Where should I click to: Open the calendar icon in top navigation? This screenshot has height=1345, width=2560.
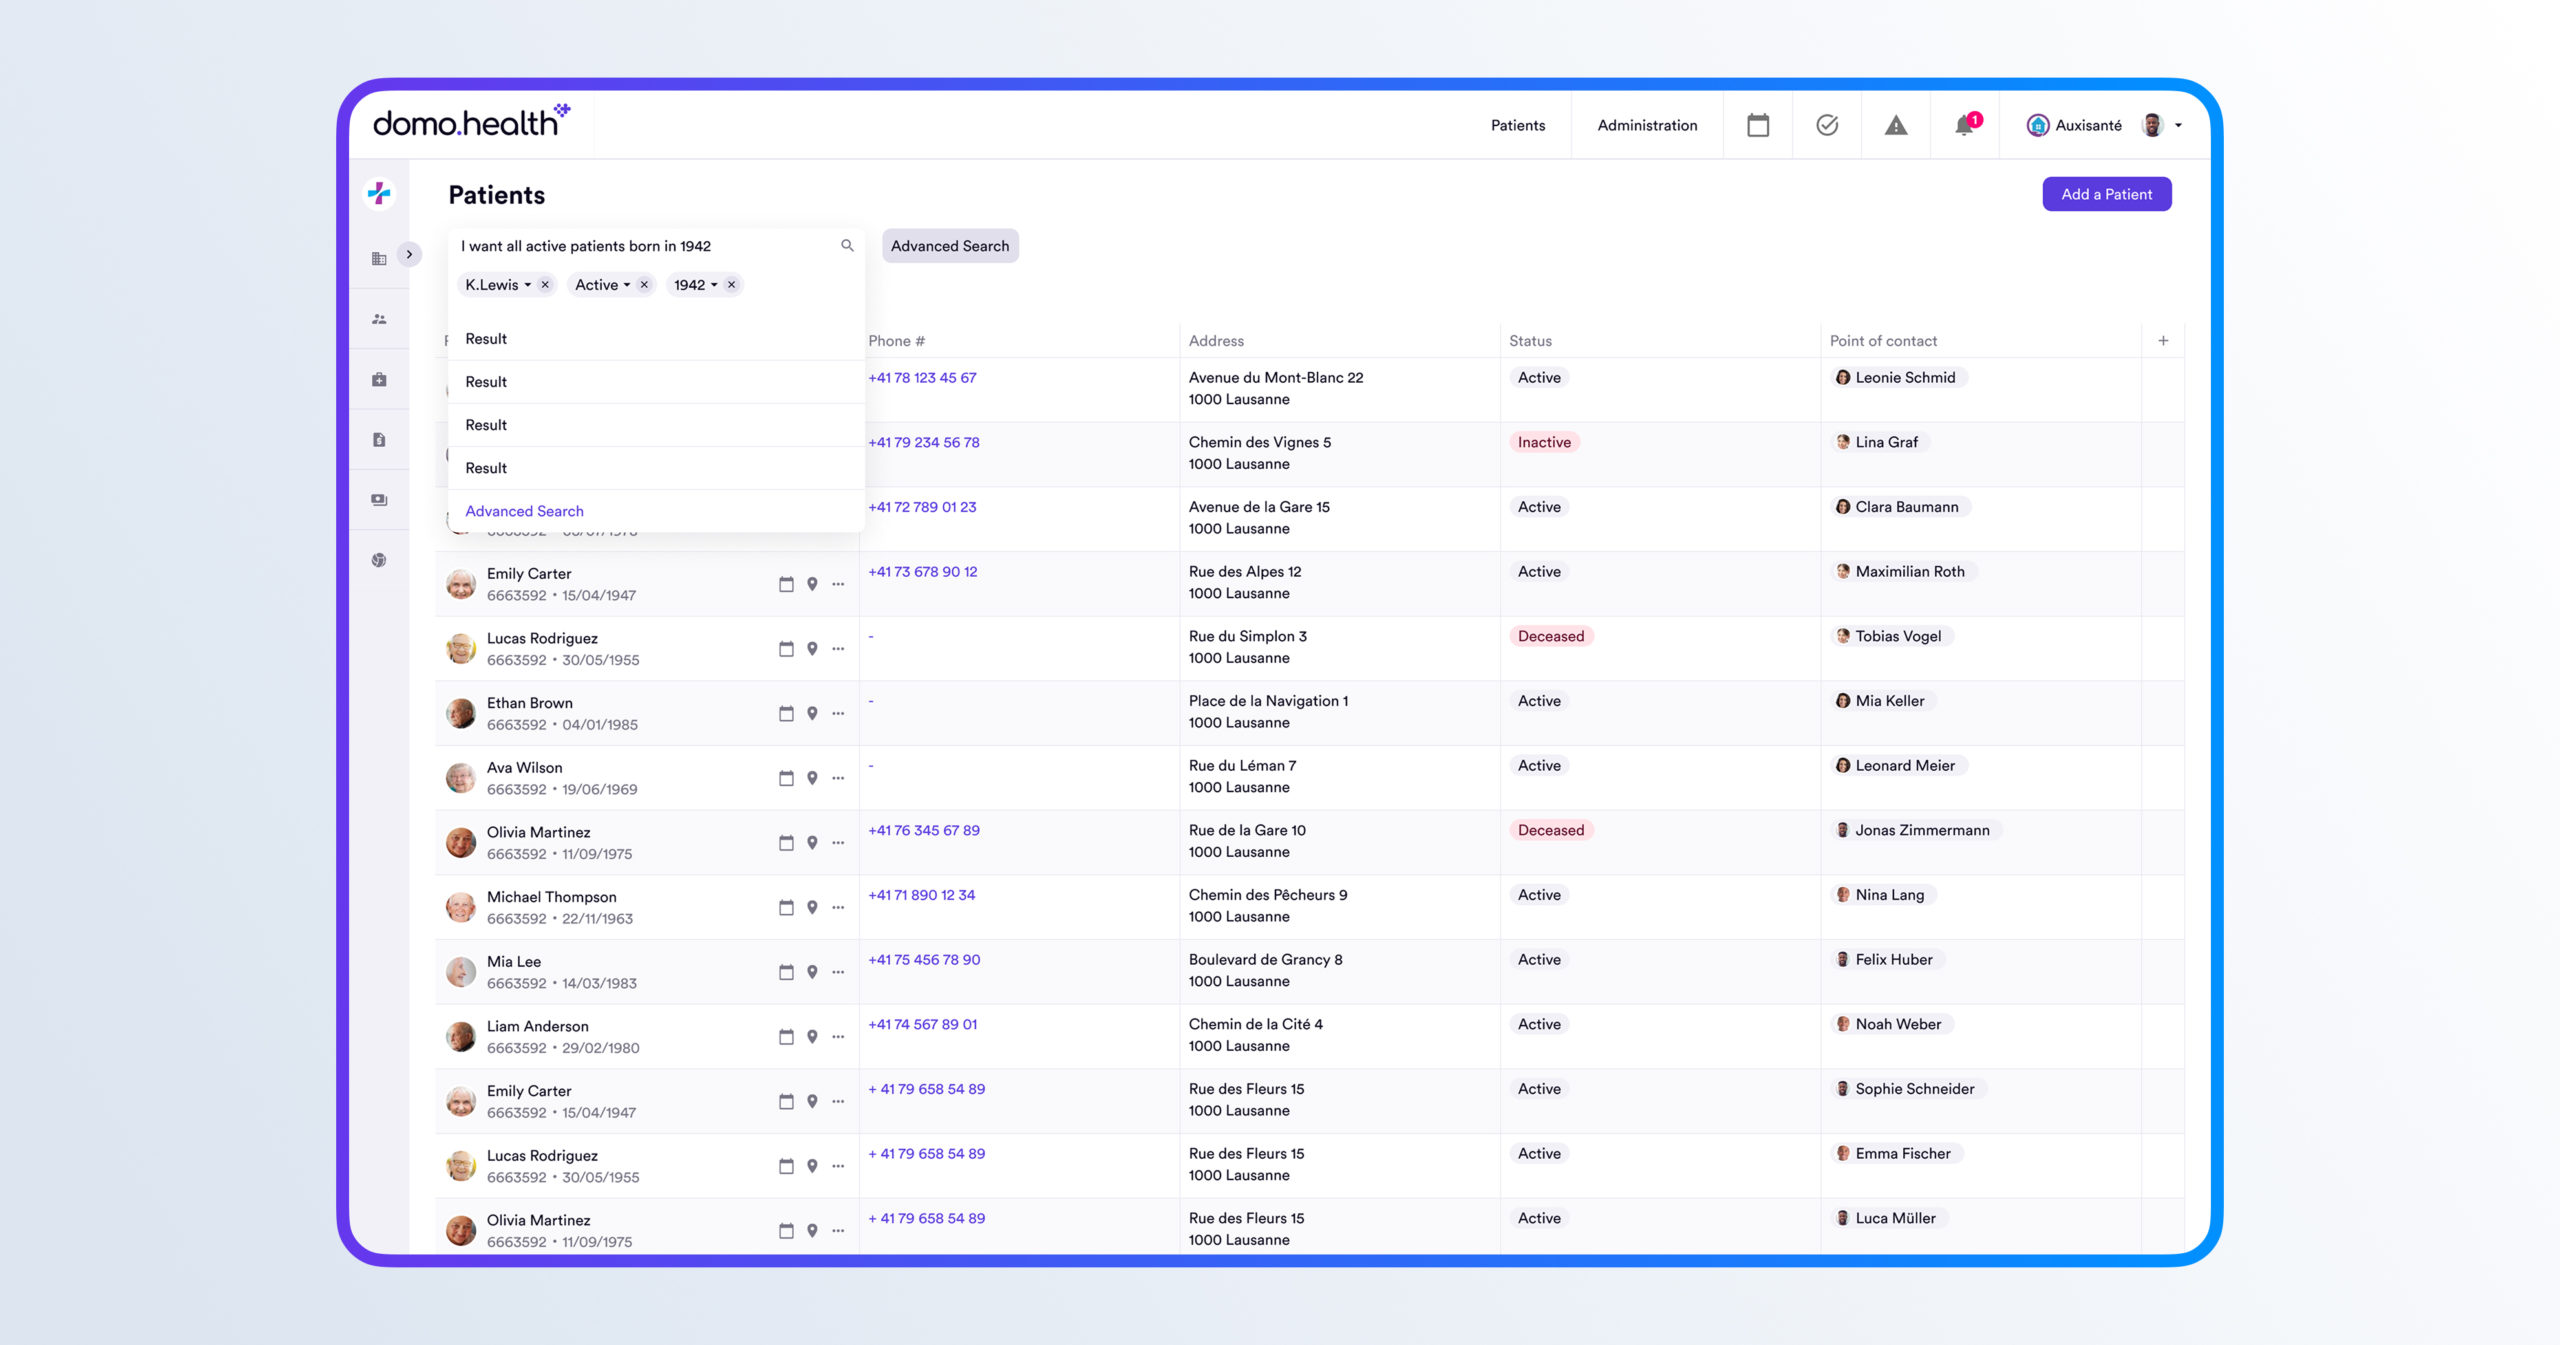coord(1757,125)
